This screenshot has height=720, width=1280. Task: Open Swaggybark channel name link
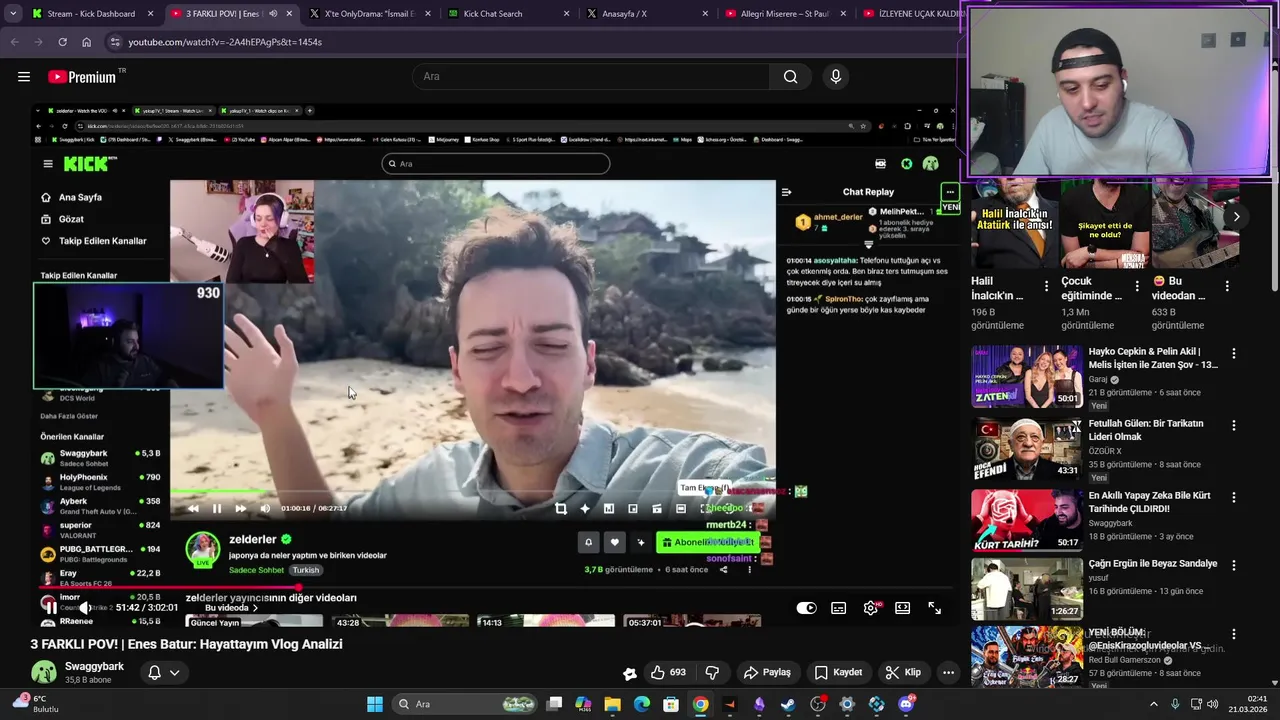[95, 666]
